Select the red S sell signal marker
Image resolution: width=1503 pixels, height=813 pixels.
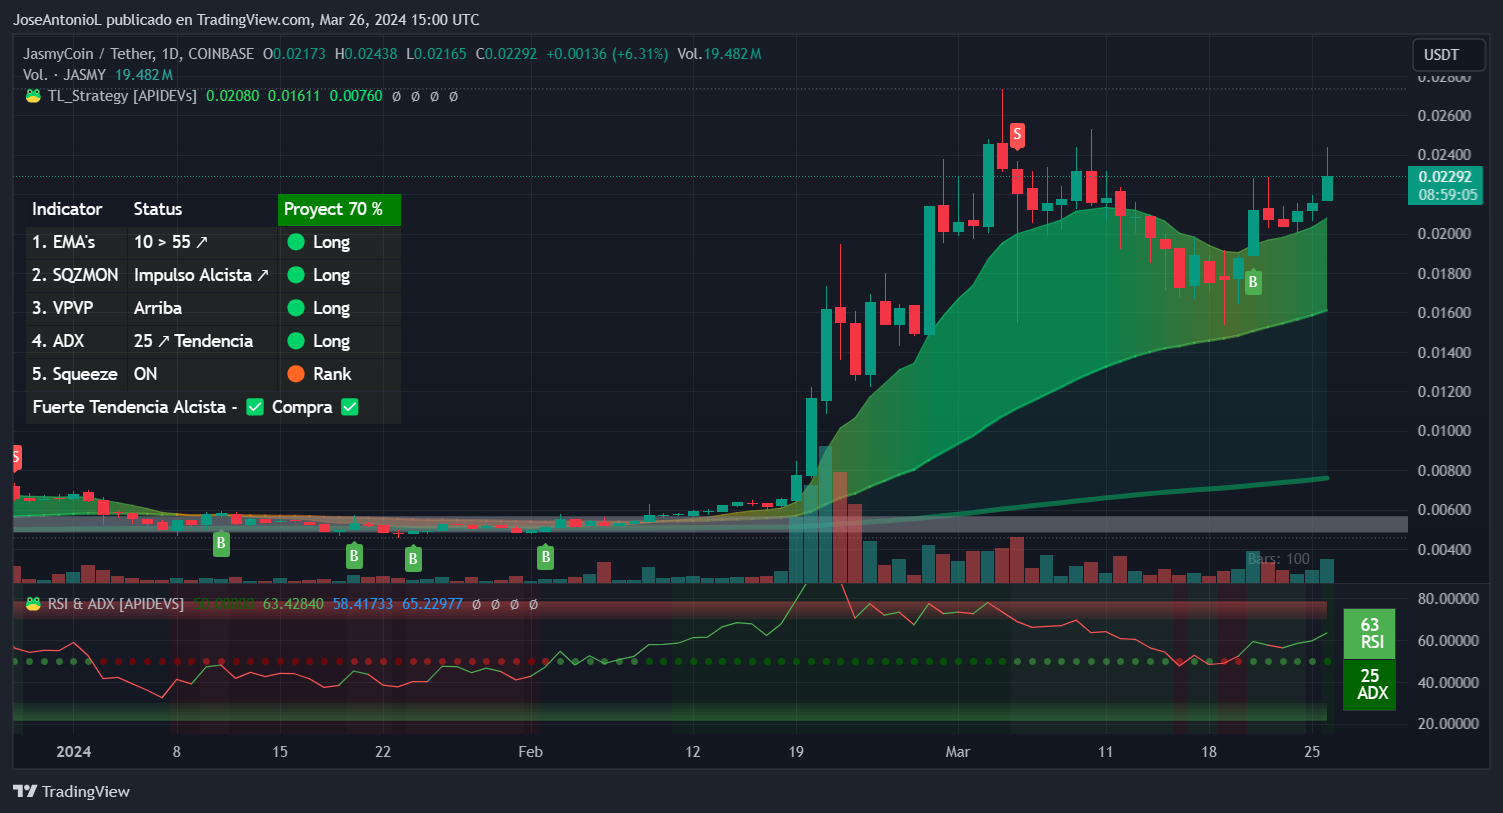1017,134
